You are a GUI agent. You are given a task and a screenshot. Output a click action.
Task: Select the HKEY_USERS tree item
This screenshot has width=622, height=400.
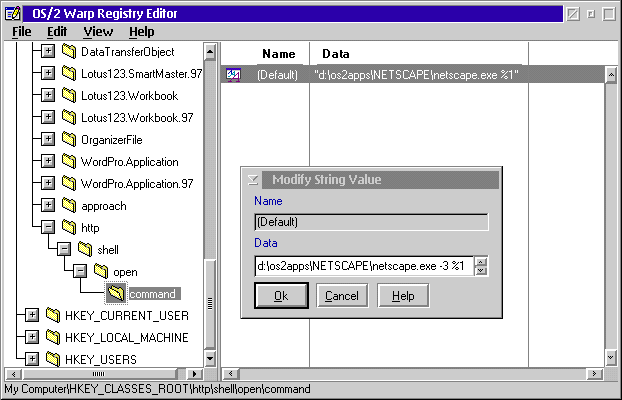pos(101,359)
